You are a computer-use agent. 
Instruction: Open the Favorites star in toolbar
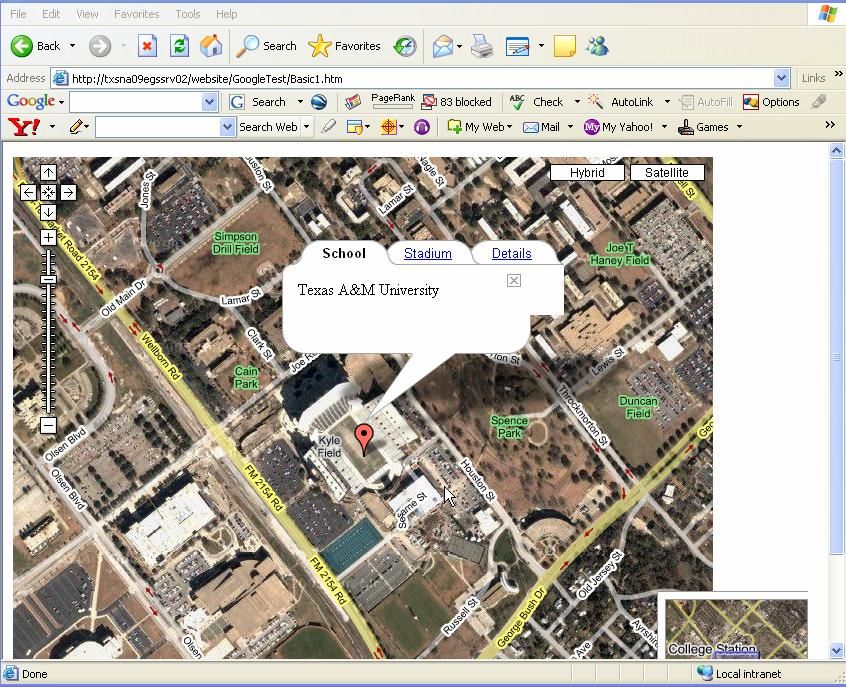tap(344, 46)
